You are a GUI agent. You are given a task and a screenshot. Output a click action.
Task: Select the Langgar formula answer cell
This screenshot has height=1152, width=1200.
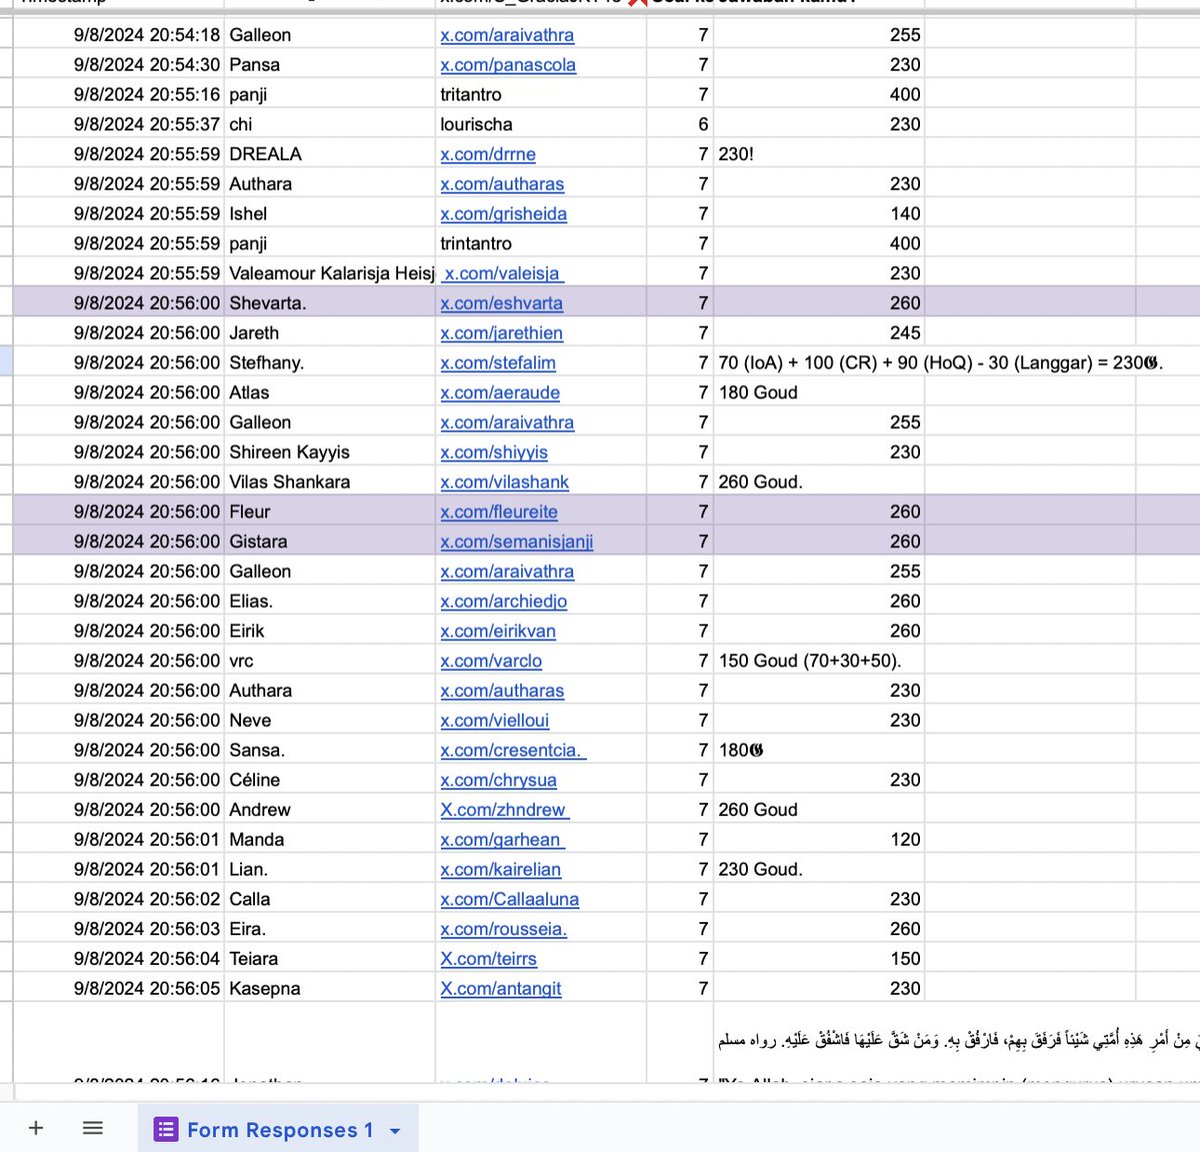tap(940, 363)
